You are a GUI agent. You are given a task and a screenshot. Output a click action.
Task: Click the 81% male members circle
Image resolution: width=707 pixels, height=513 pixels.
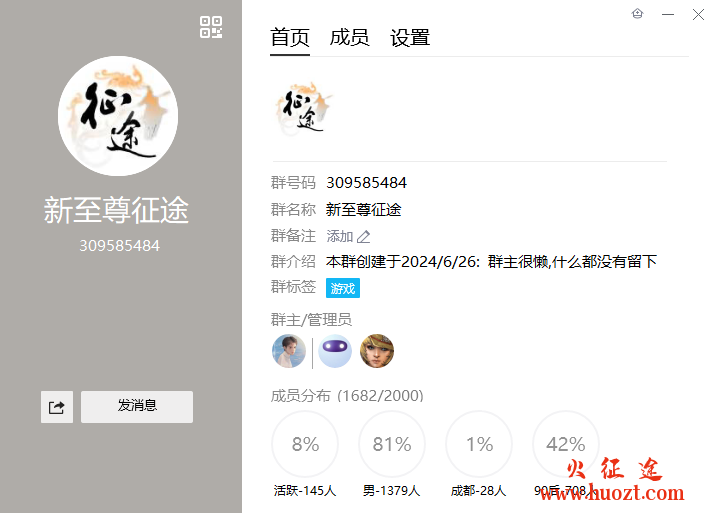coord(392,444)
